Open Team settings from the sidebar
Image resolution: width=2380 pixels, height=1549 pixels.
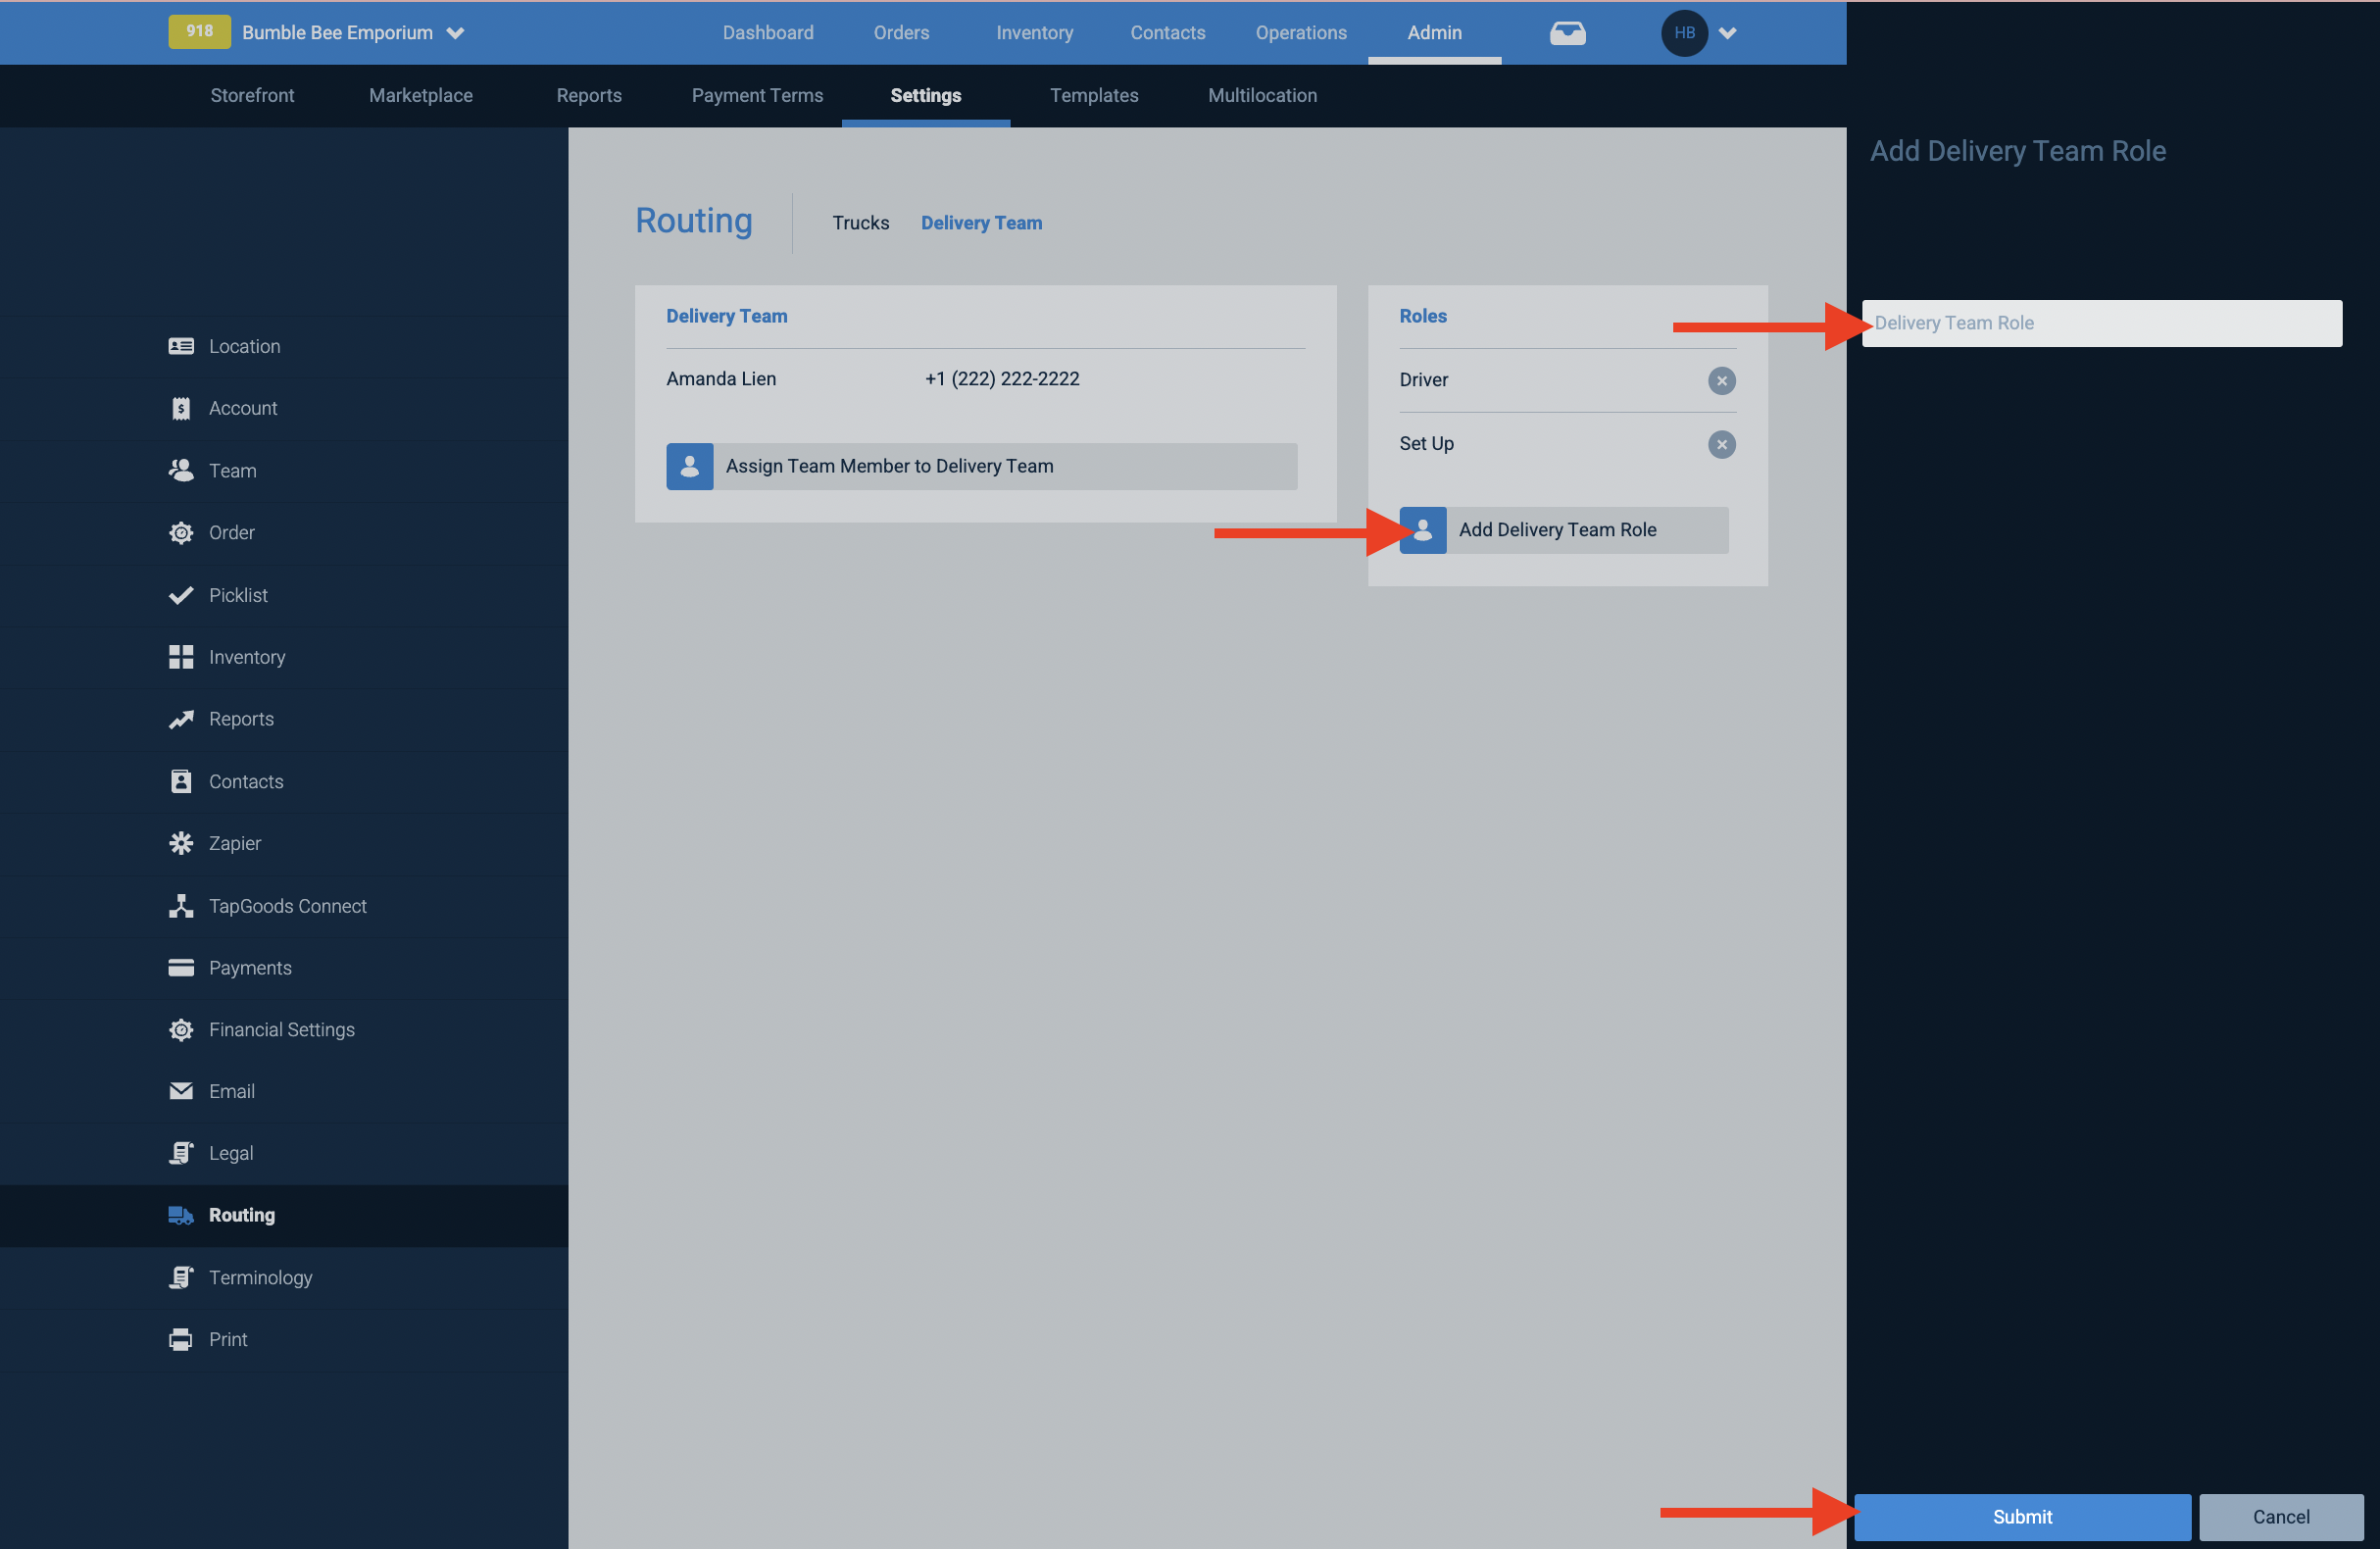pos(181,470)
